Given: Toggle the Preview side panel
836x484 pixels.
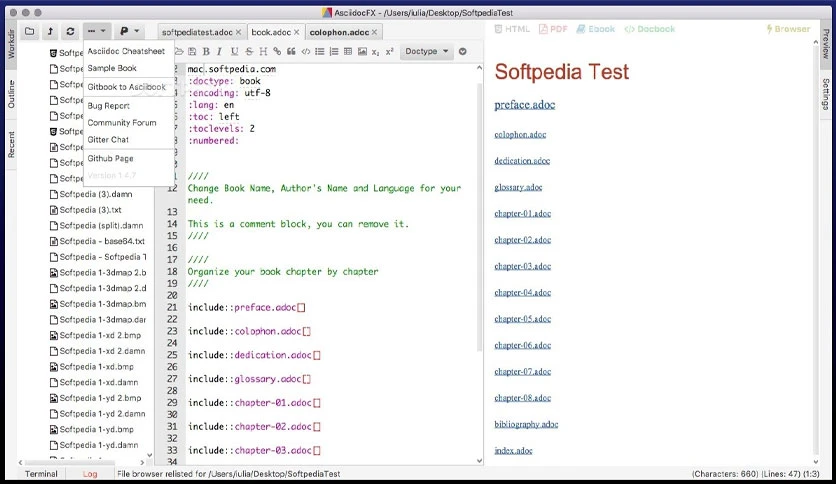Looking at the screenshot, I should pyautogui.click(x=825, y=44).
